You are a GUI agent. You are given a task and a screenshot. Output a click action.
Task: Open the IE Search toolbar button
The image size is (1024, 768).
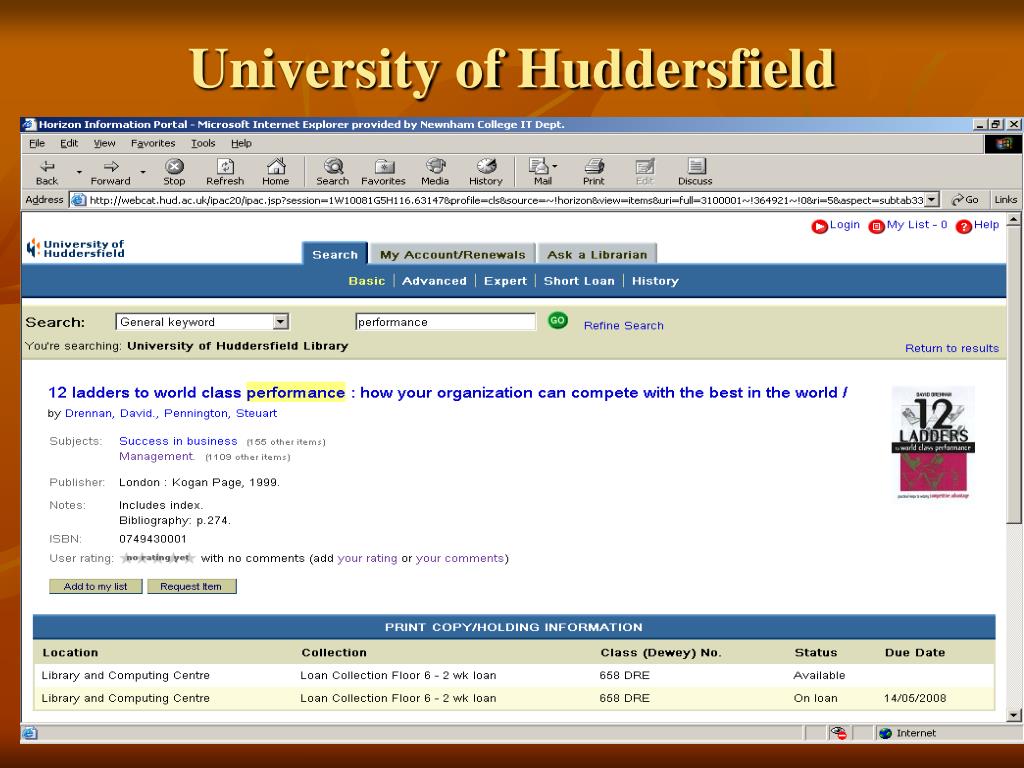332,172
